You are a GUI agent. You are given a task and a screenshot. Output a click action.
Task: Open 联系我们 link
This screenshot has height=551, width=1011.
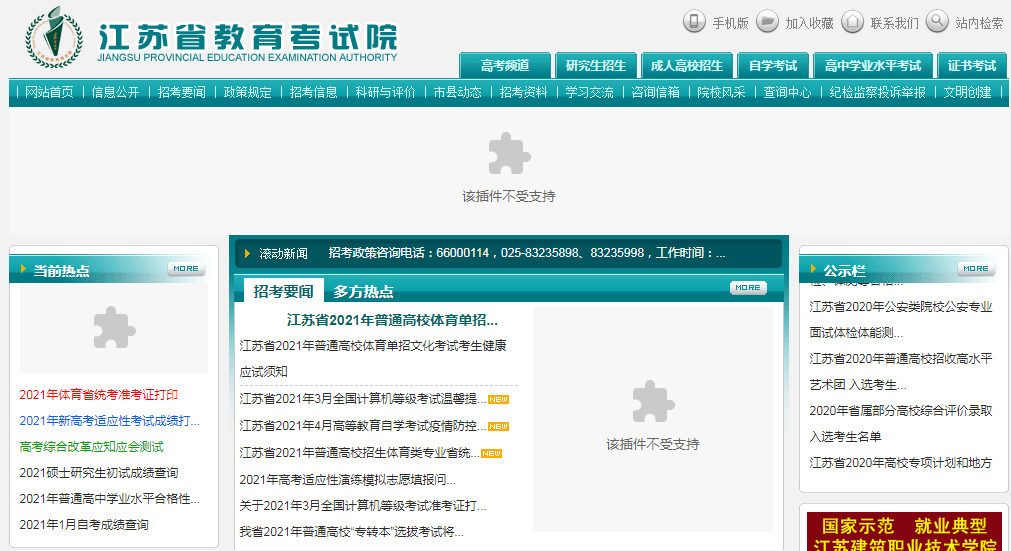[894, 23]
